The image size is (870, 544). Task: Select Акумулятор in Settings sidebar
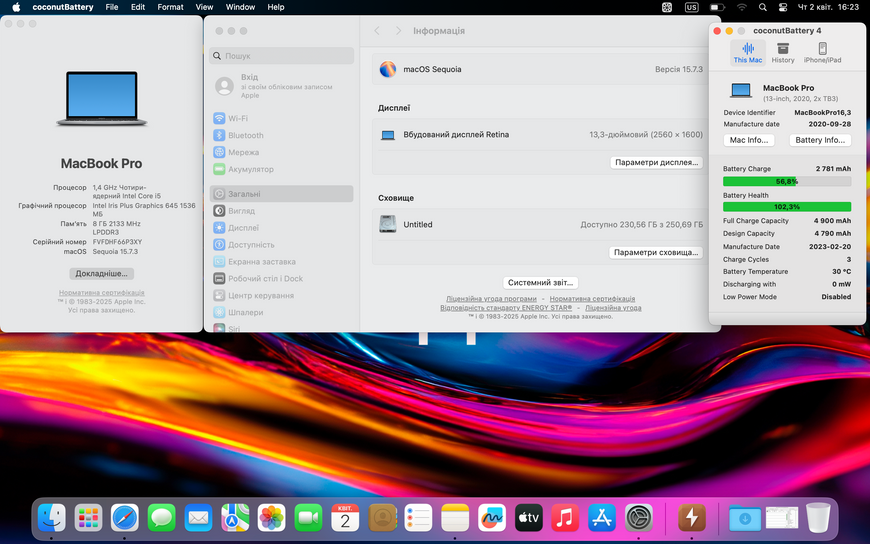(282, 169)
